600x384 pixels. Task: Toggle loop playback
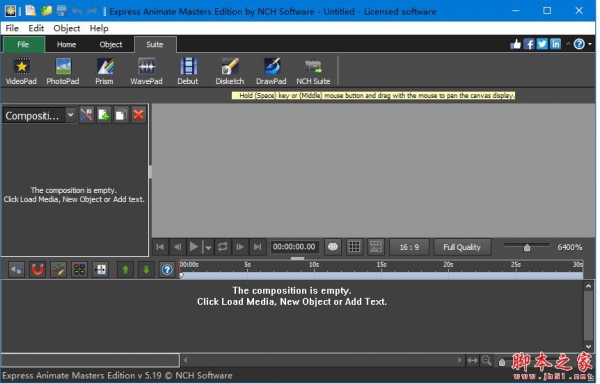coord(223,247)
